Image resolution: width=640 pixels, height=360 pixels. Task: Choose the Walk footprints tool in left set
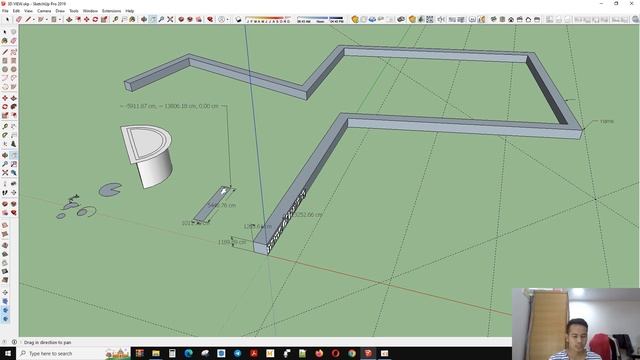pyautogui.click(x=5, y=193)
